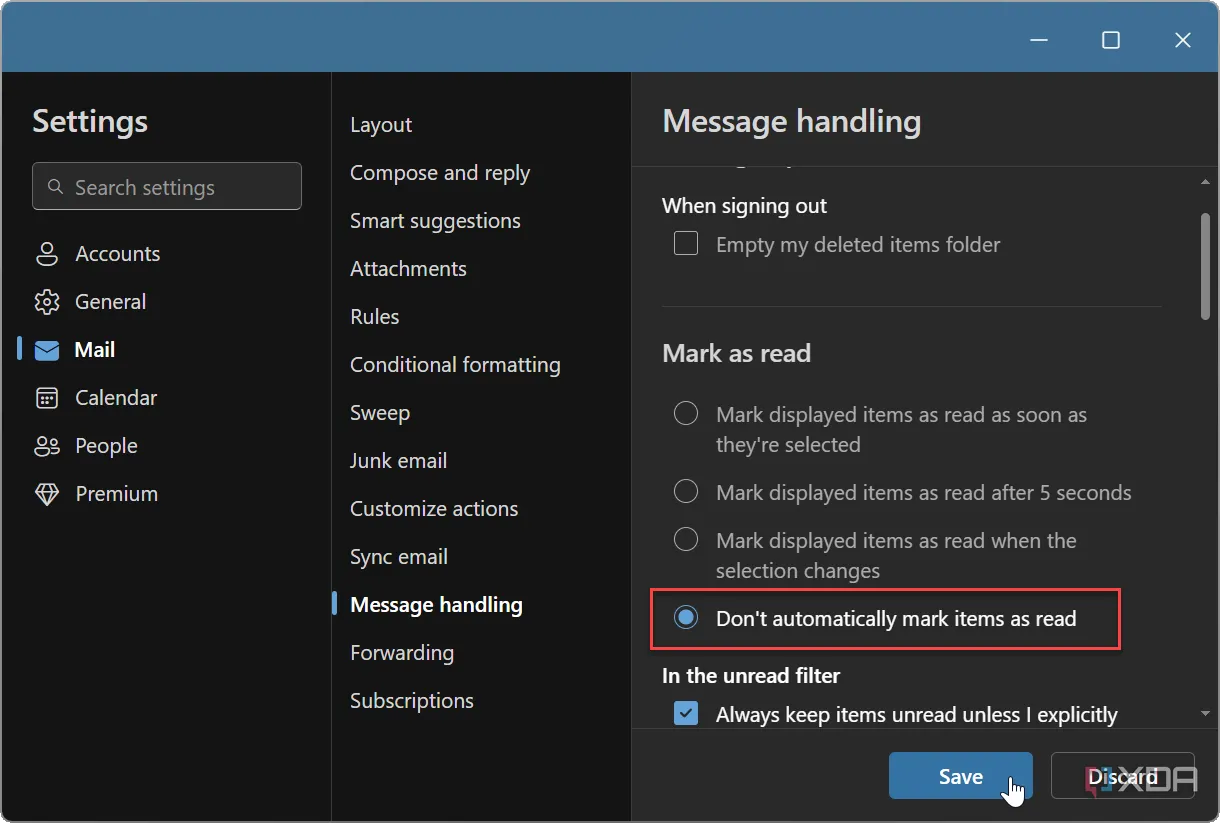Open Junk email settings
This screenshot has height=824, width=1220.
point(398,461)
